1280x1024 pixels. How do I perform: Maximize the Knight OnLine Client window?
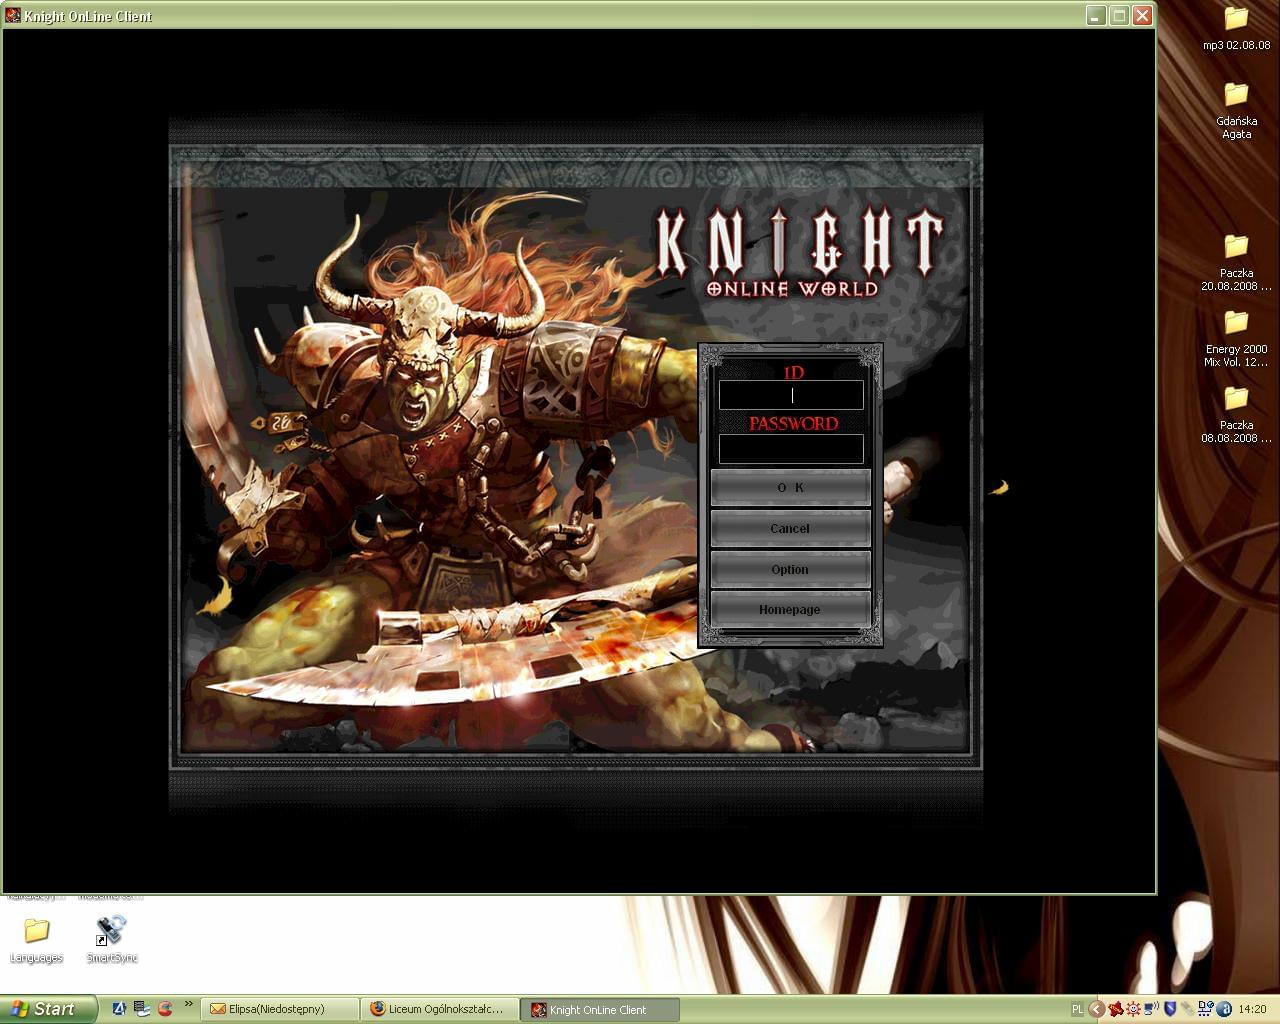[x=1119, y=15]
